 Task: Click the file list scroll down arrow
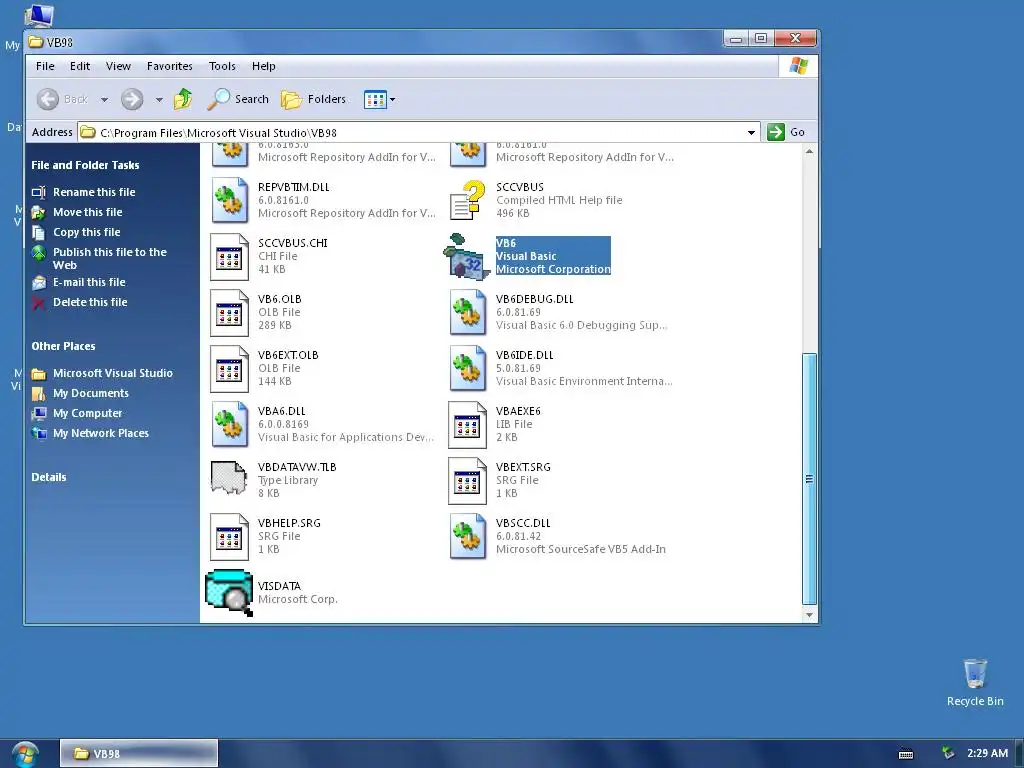[x=809, y=615]
